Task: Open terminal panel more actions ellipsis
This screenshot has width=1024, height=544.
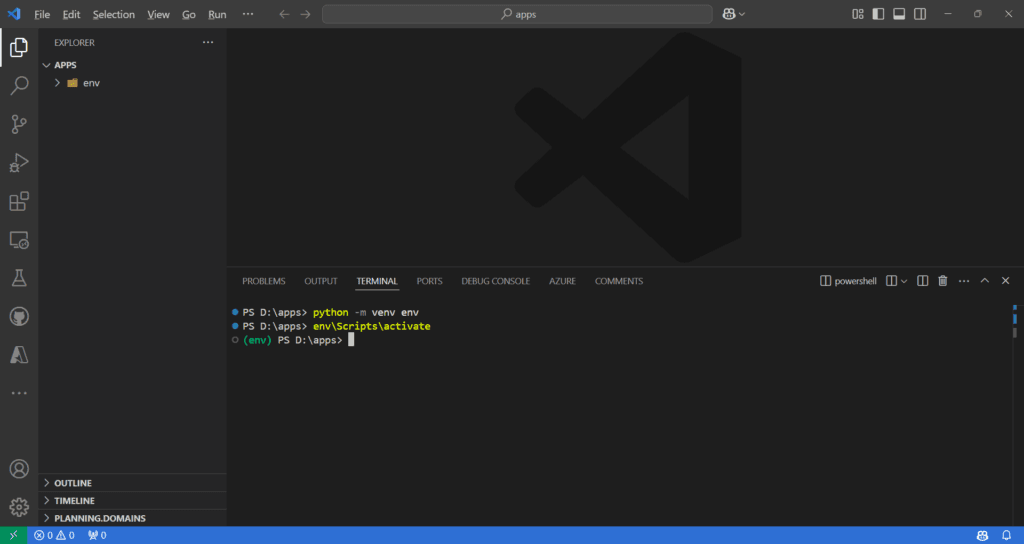Action: pyautogui.click(x=964, y=281)
